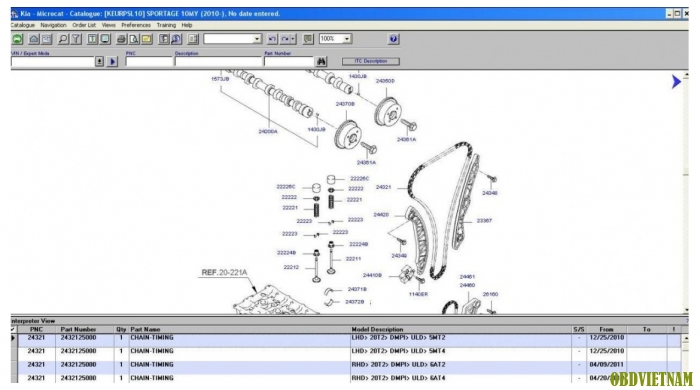
Task: Click into the Part Number input field
Action: pyautogui.click(x=289, y=62)
